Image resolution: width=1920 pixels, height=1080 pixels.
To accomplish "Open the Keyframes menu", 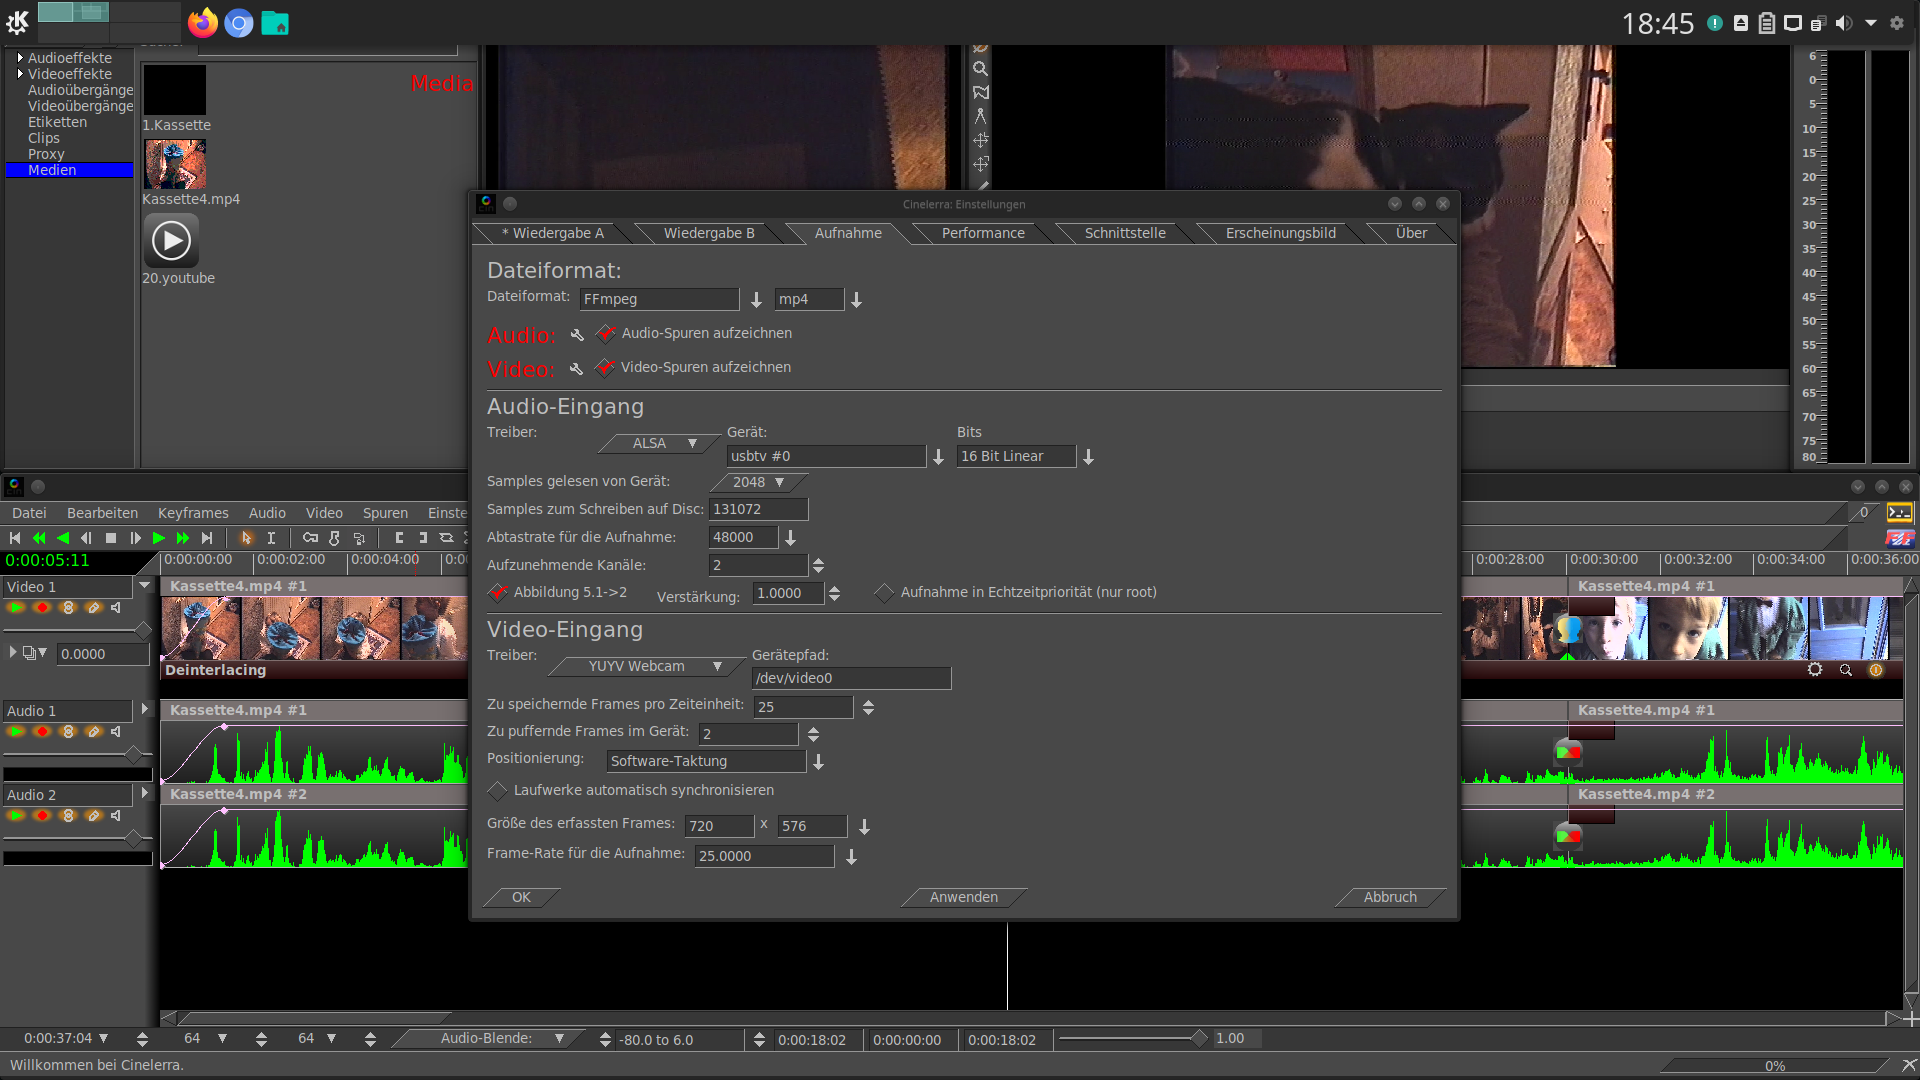I will pyautogui.click(x=193, y=513).
